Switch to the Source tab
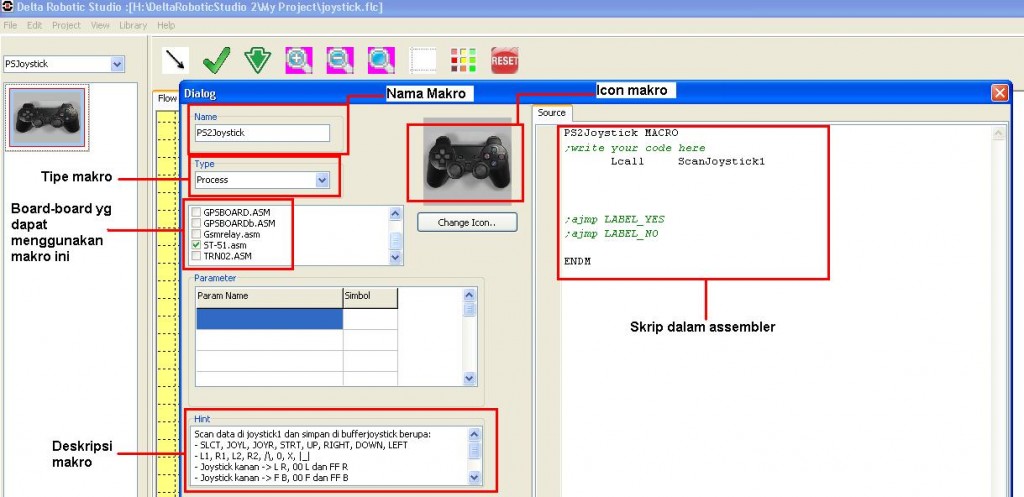 pyautogui.click(x=551, y=113)
